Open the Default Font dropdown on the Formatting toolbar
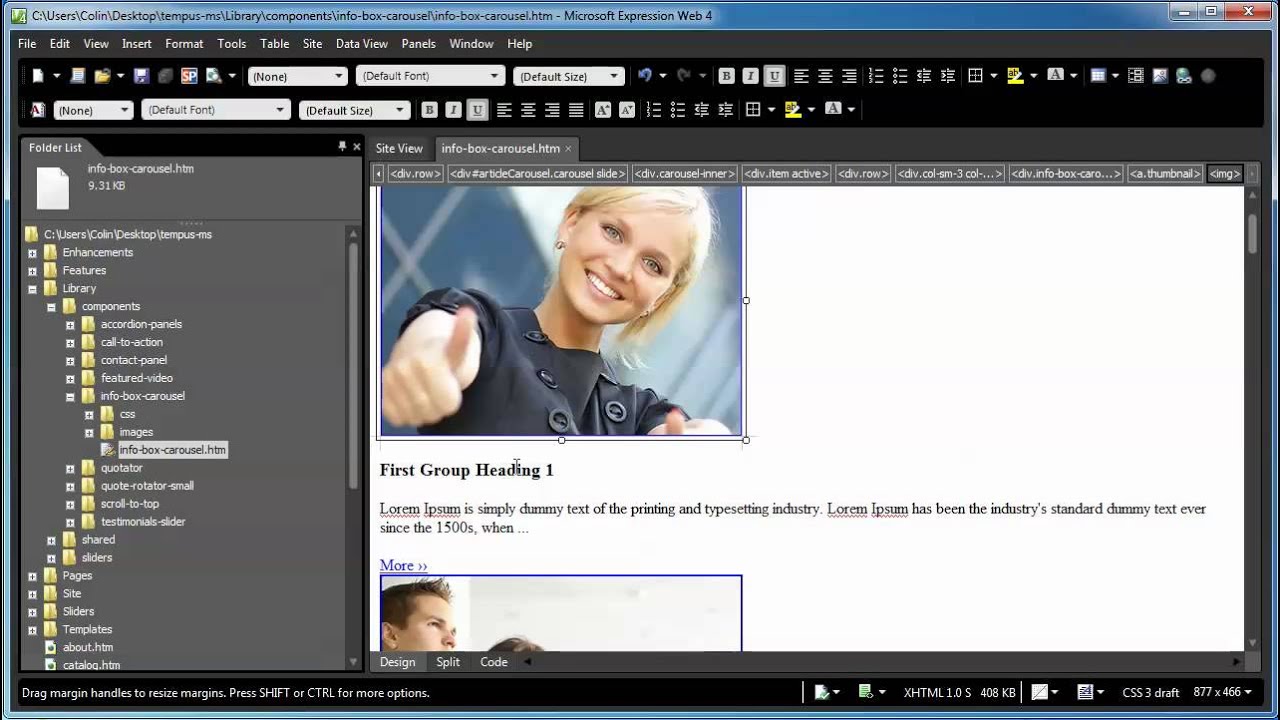 [x=280, y=110]
